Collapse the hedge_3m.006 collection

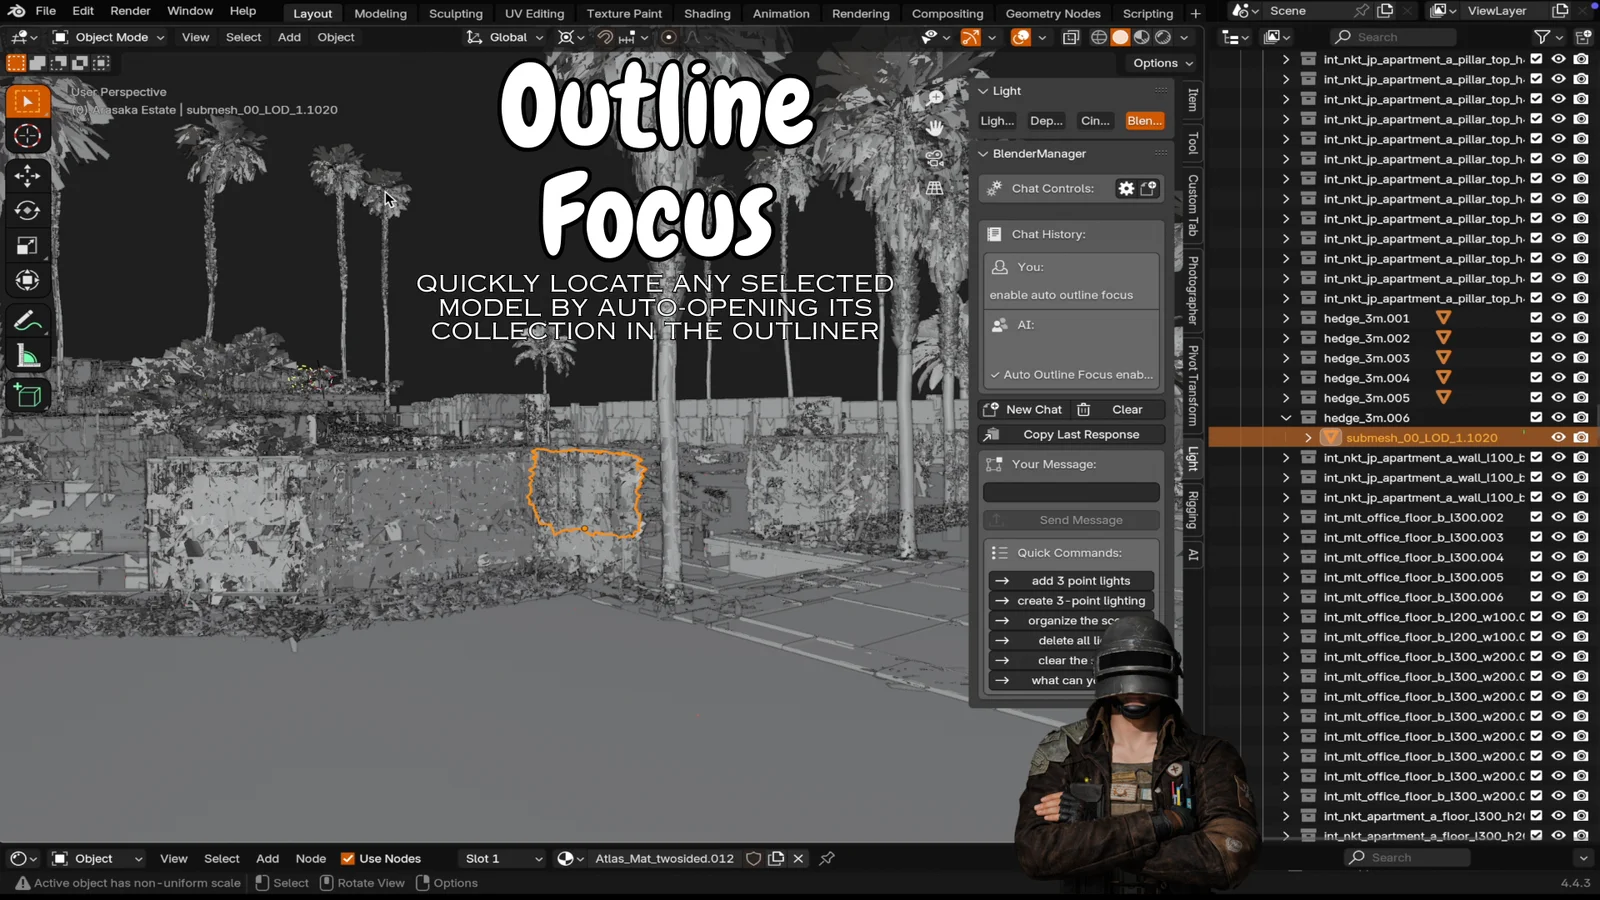pyautogui.click(x=1287, y=417)
